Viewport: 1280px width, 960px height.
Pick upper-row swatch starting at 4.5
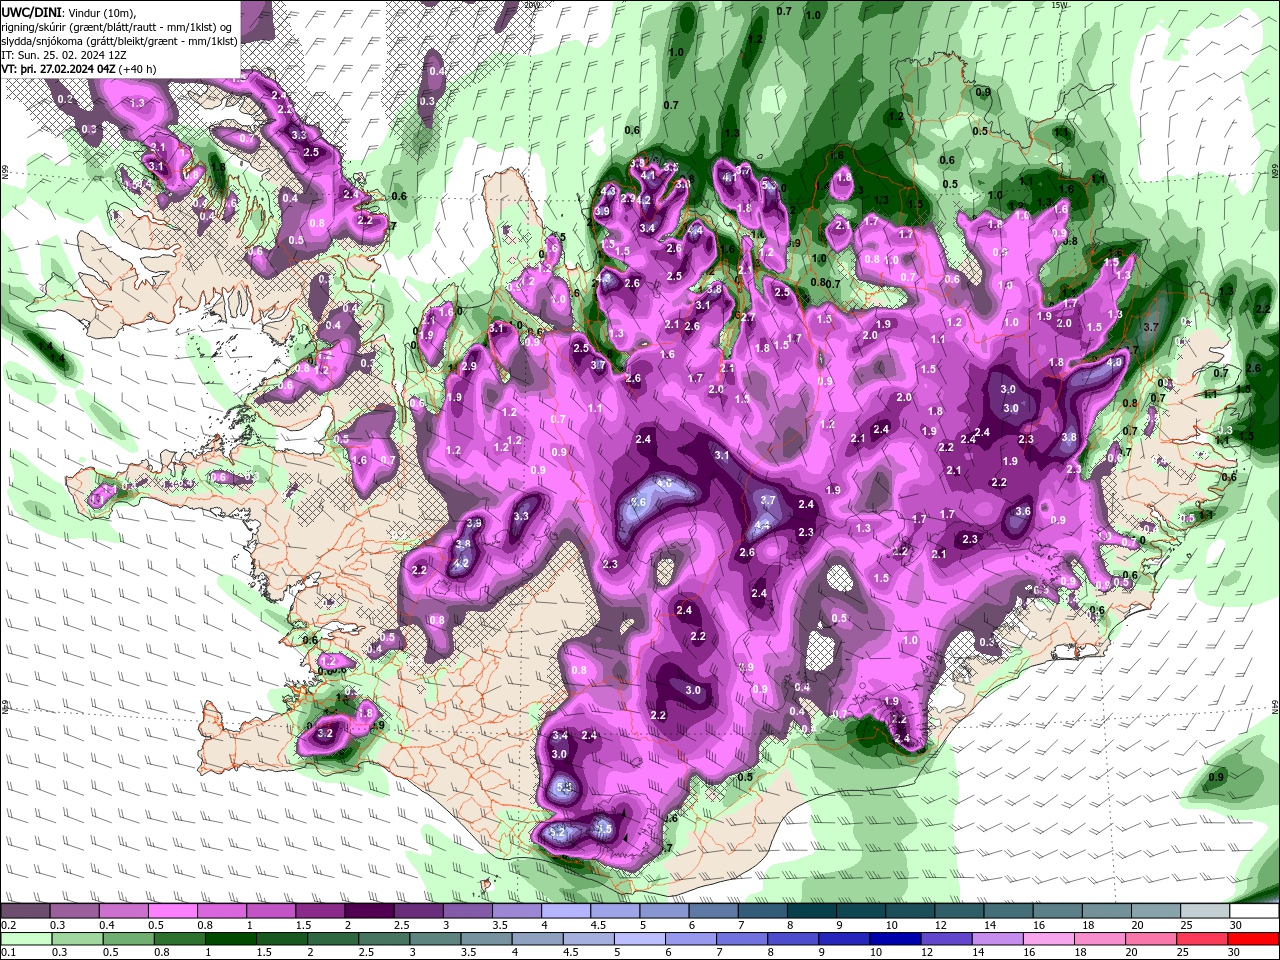[x=614, y=911]
